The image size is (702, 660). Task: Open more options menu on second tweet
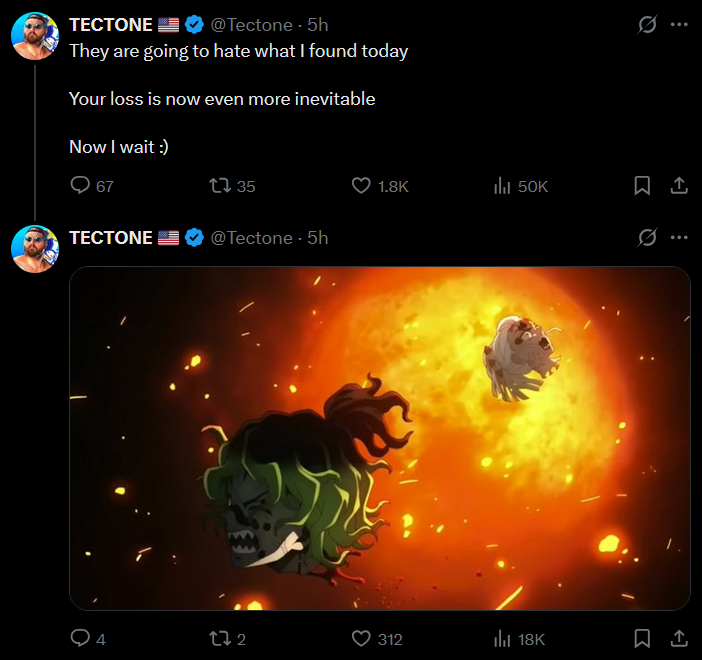pyautogui.click(x=679, y=237)
